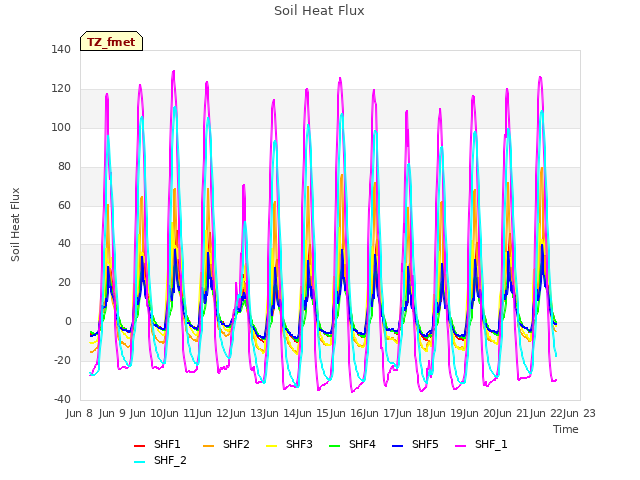
Task: Click the Jun 16 x-axis label
Action: coord(347,413)
